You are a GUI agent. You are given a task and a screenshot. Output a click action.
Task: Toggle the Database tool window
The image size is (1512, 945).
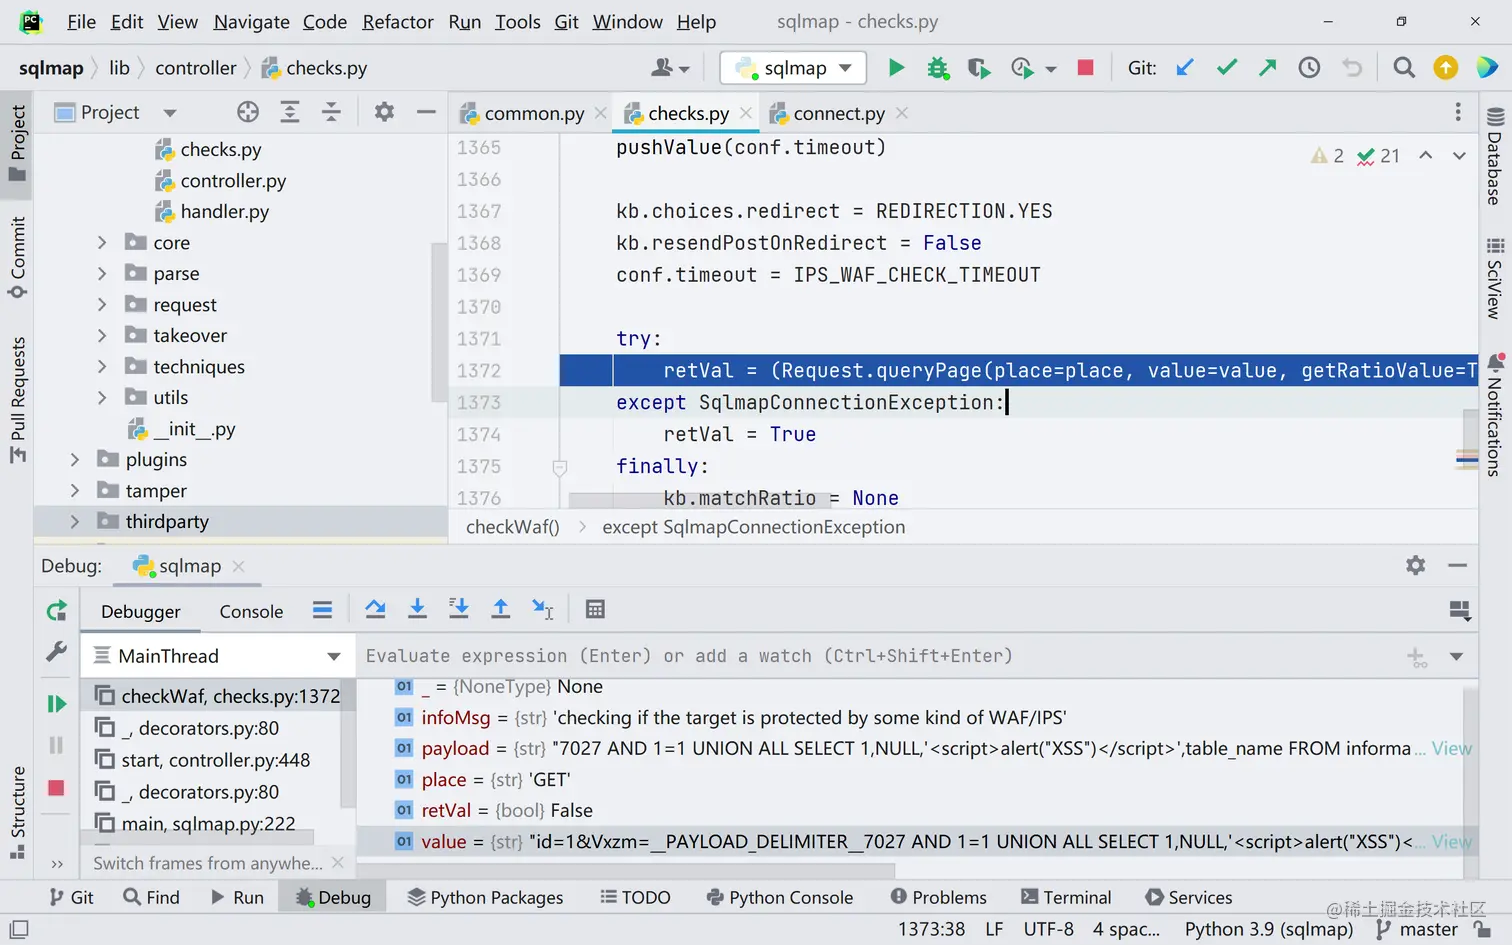pos(1495,155)
